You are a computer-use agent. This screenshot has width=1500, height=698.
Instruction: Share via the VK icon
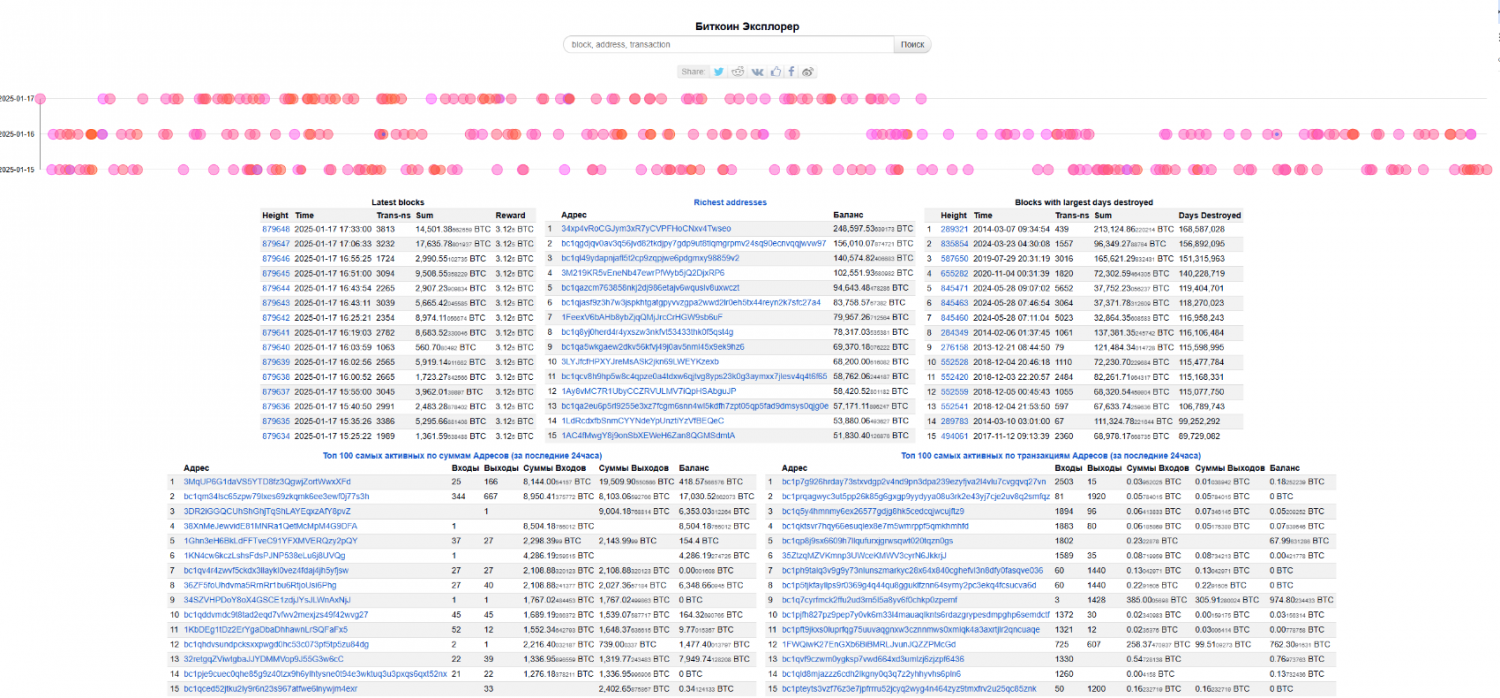tap(757, 72)
